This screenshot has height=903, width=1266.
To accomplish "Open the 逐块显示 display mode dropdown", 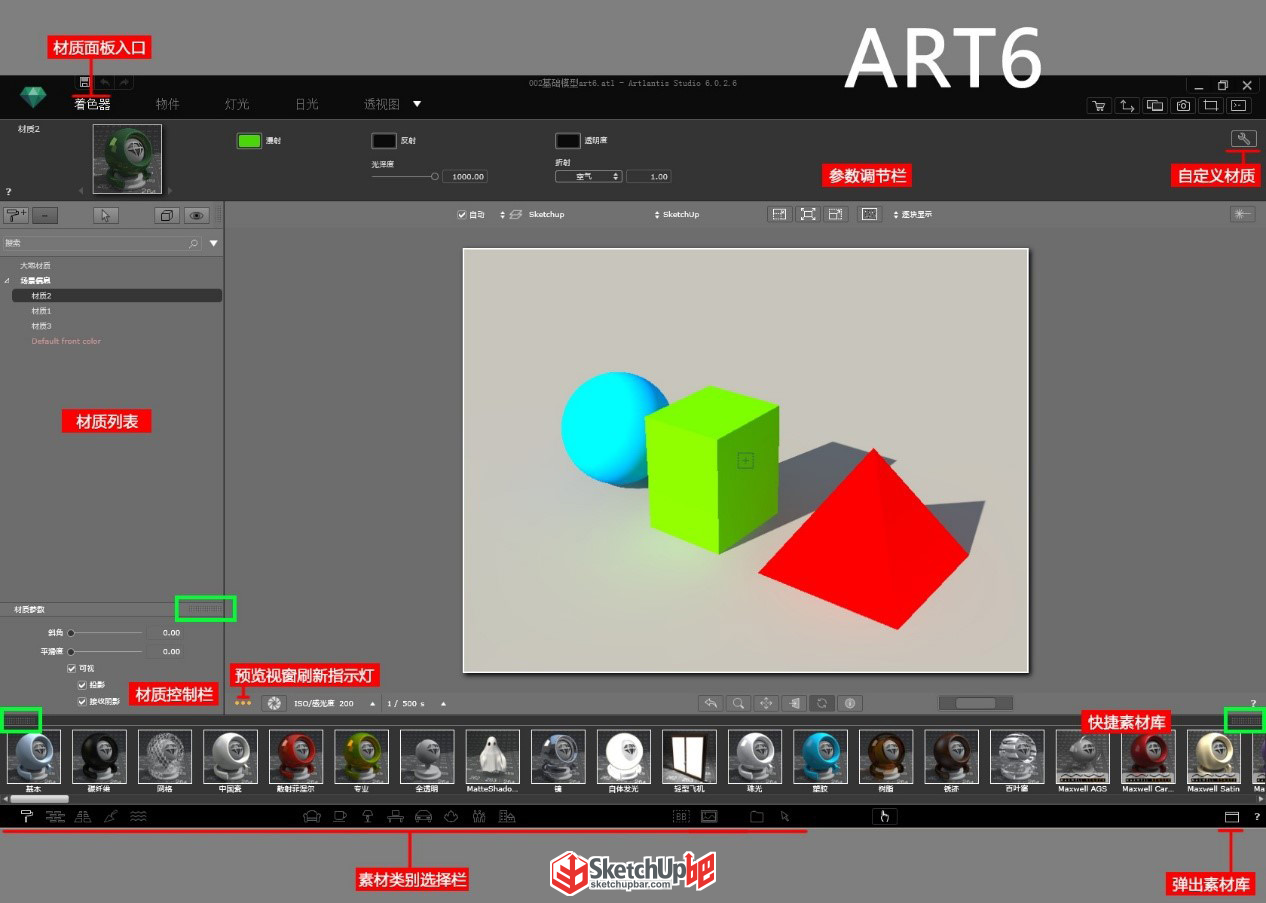I will click(912, 215).
